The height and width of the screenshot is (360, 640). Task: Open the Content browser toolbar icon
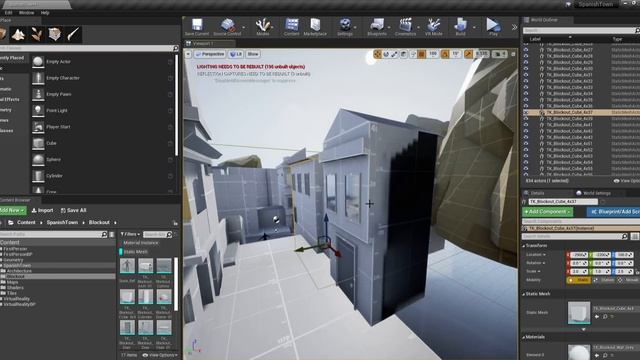tap(291, 27)
